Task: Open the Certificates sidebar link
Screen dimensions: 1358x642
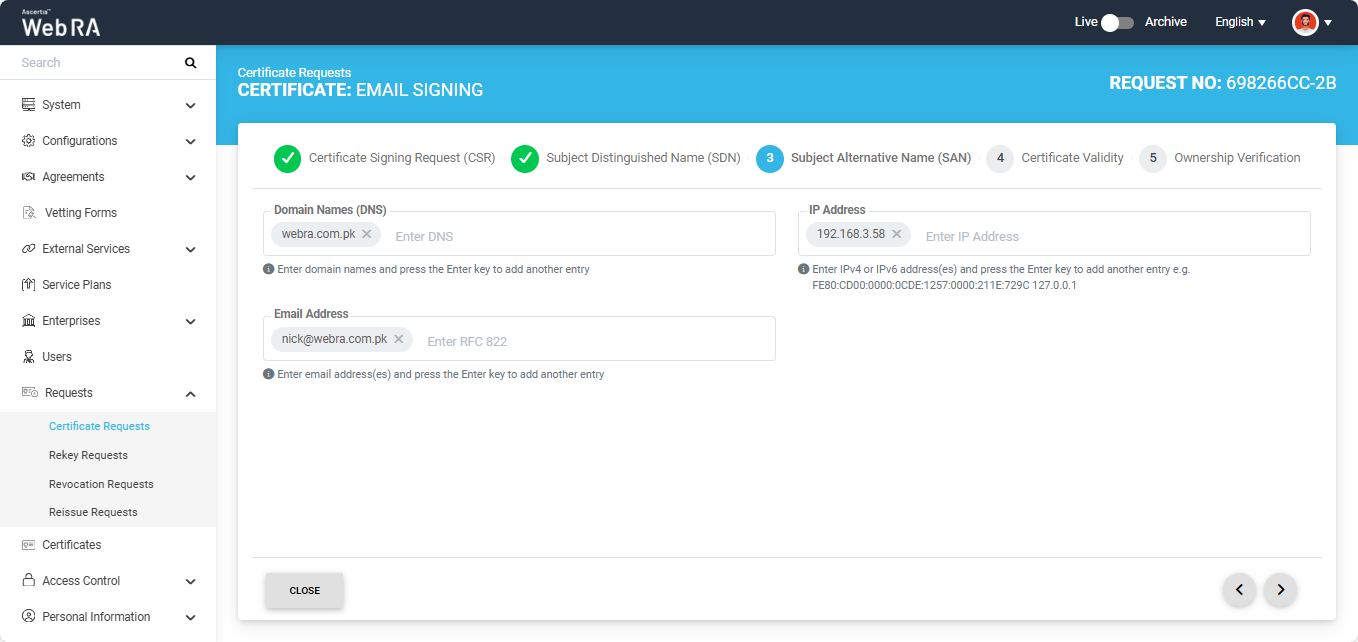Action: pyautogui.click(x=71, y=545)
